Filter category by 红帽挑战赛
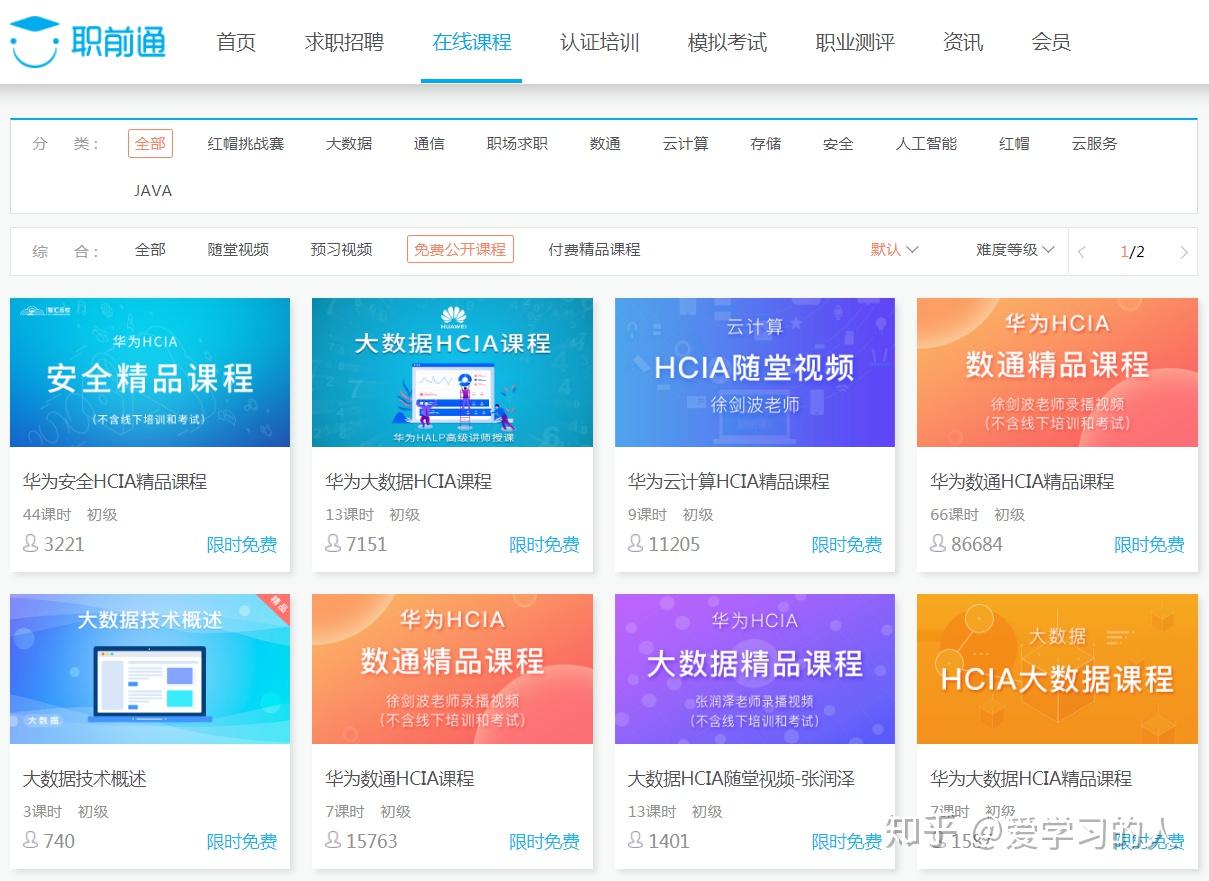 [246, 144]
